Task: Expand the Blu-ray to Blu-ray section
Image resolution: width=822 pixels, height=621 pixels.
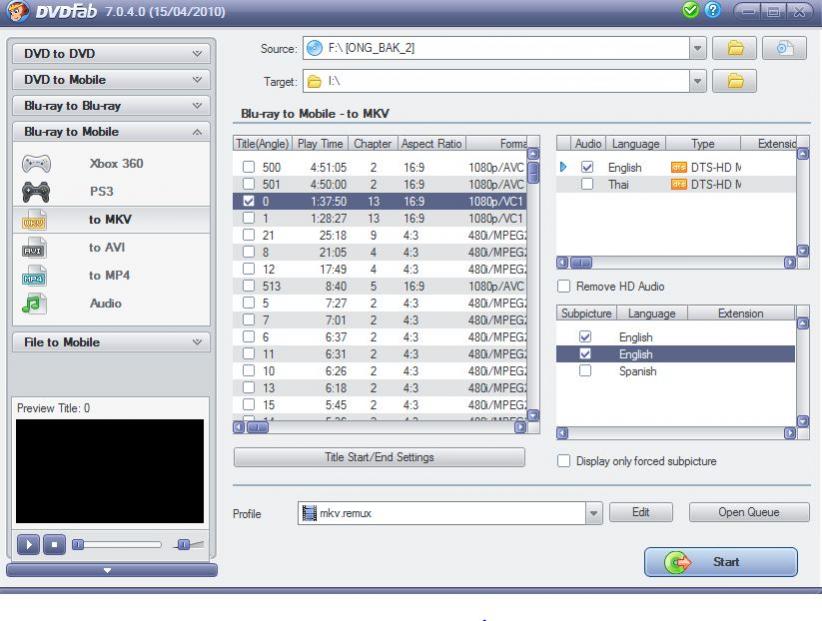Action: [112, 106]
